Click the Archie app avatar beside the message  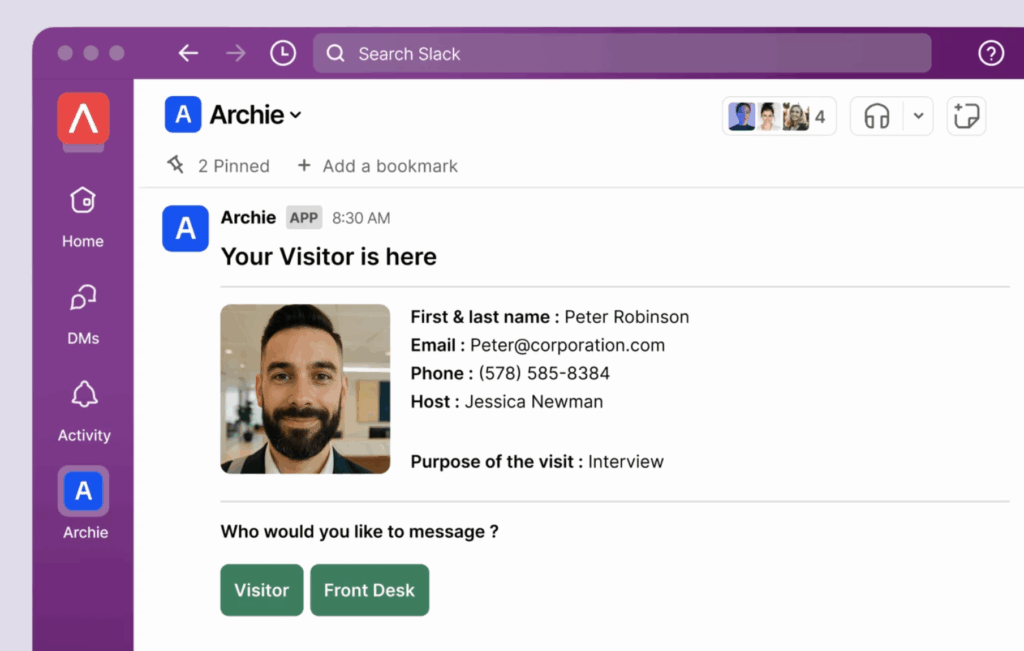185,228
